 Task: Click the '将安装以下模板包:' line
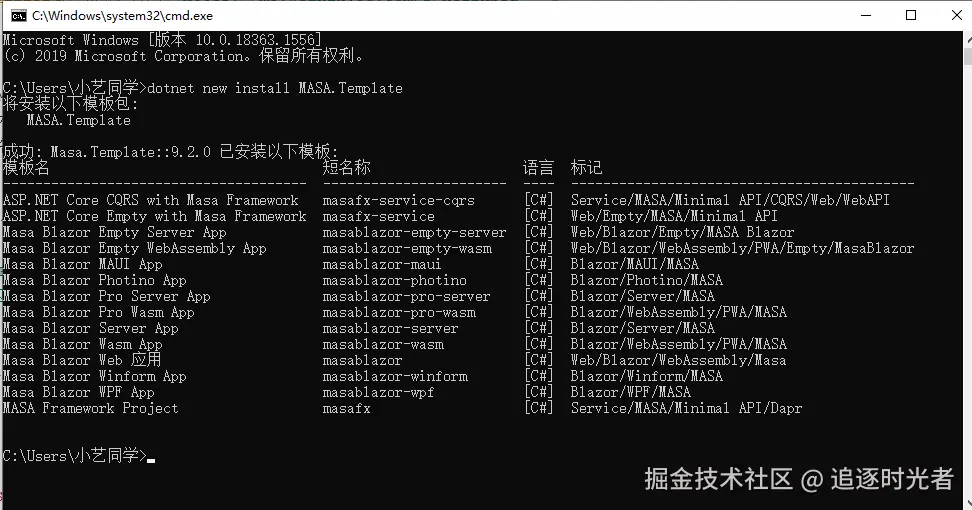(70, 104)
